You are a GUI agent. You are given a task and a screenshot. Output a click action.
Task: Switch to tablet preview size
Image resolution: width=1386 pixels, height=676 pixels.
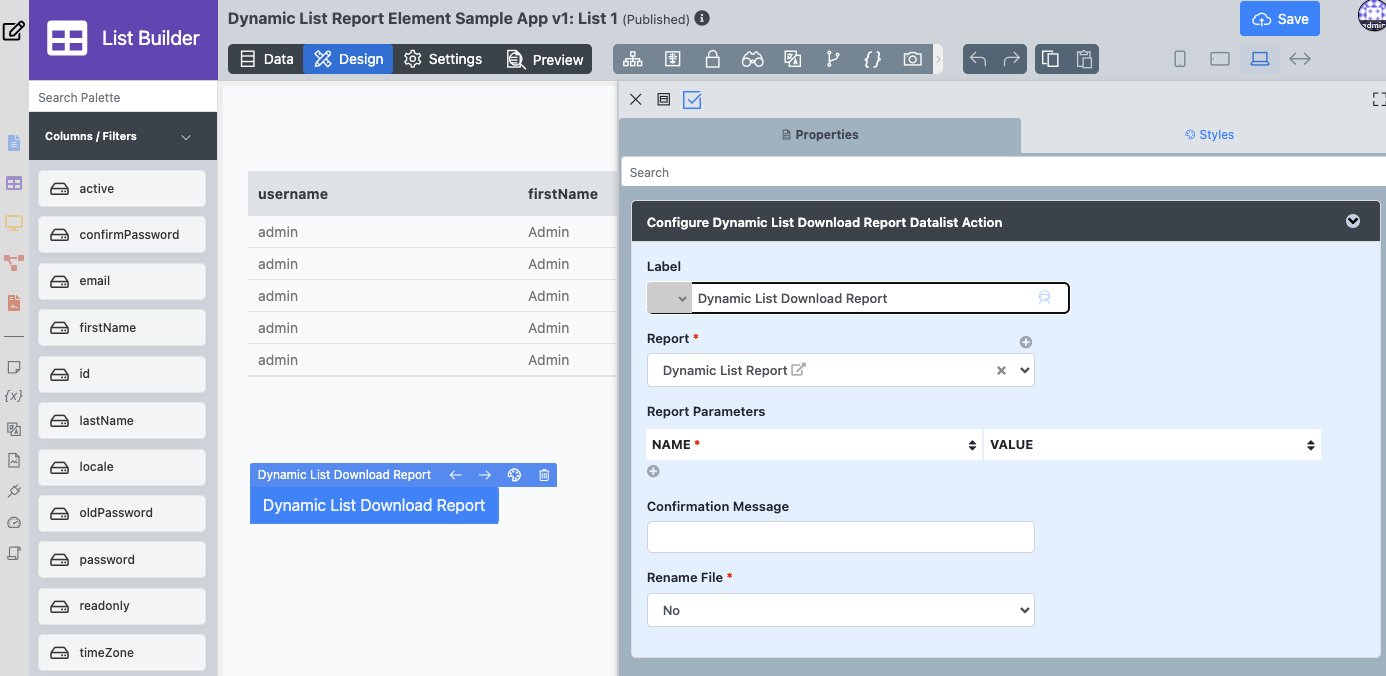[x=1219, y=59]
